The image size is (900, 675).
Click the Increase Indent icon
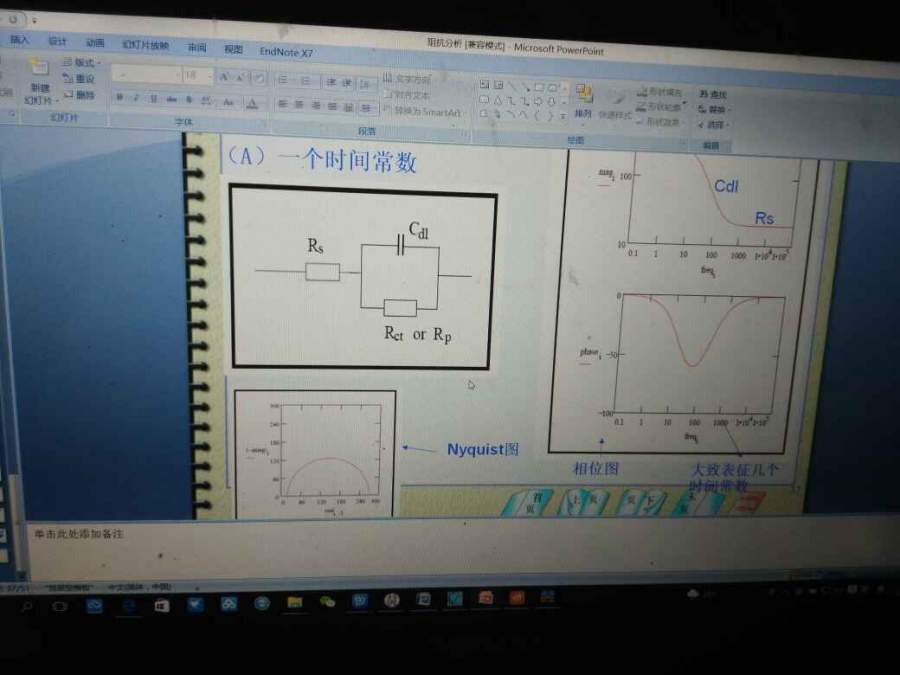(x=347, y=83)
